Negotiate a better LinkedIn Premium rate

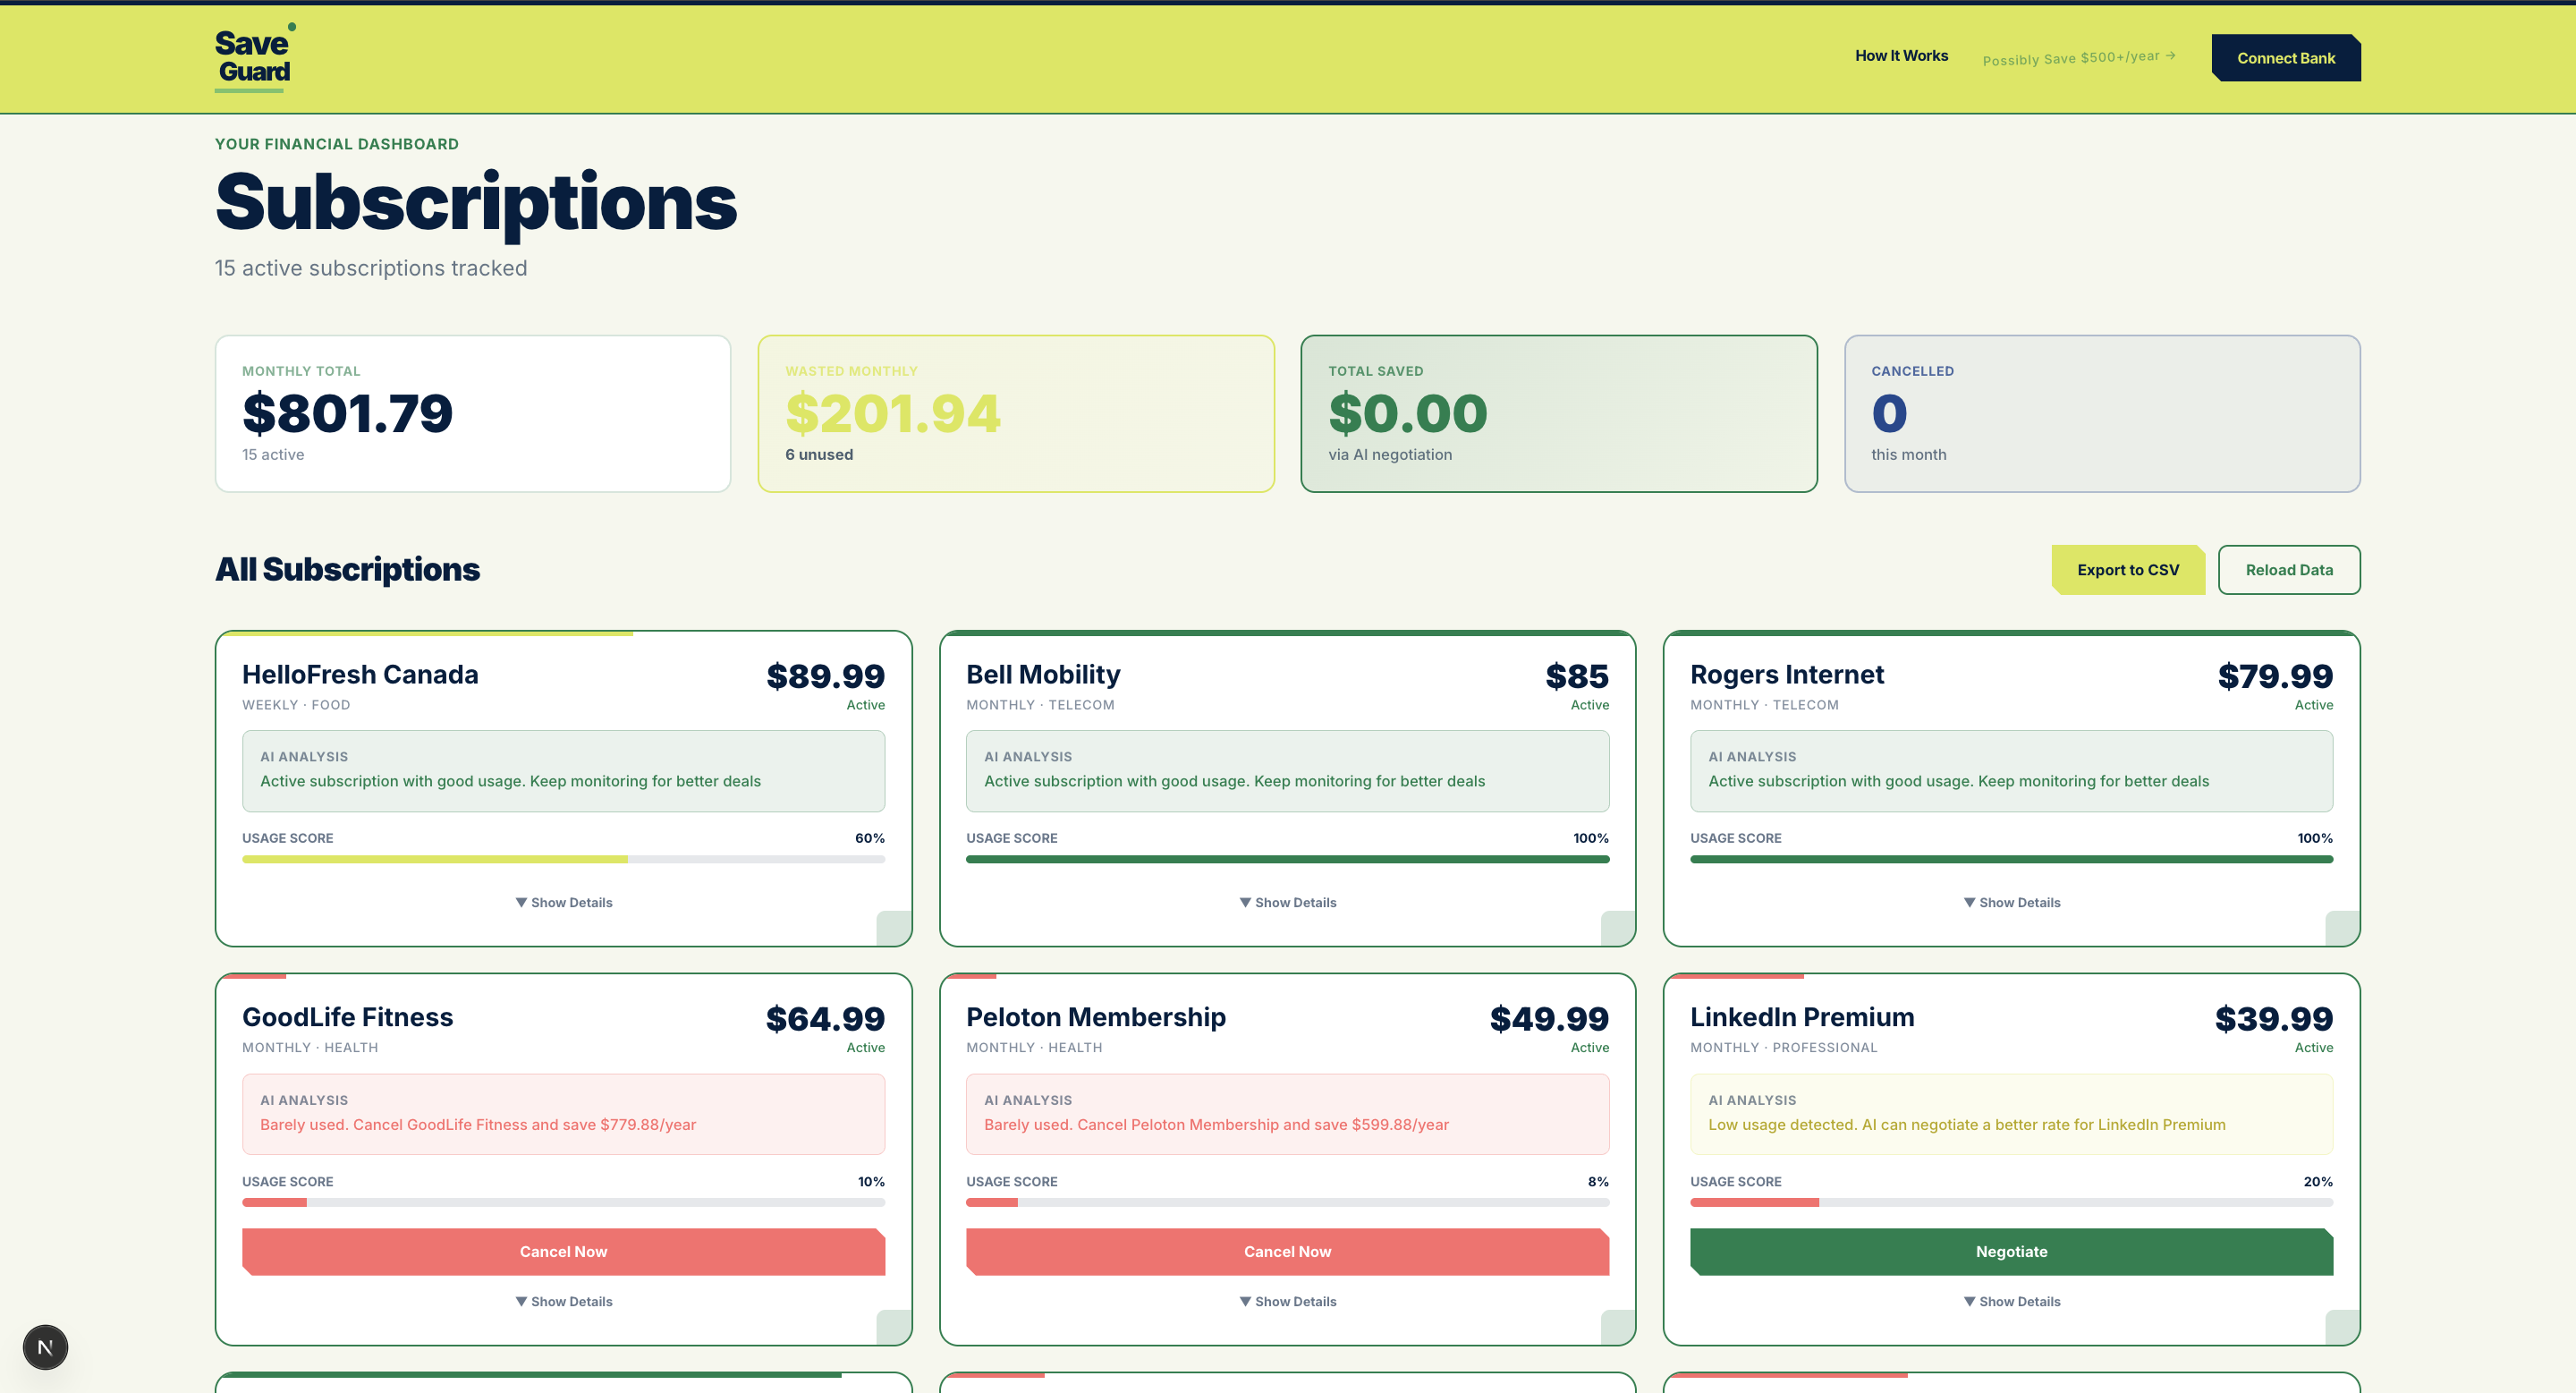pos(2011,1251)
